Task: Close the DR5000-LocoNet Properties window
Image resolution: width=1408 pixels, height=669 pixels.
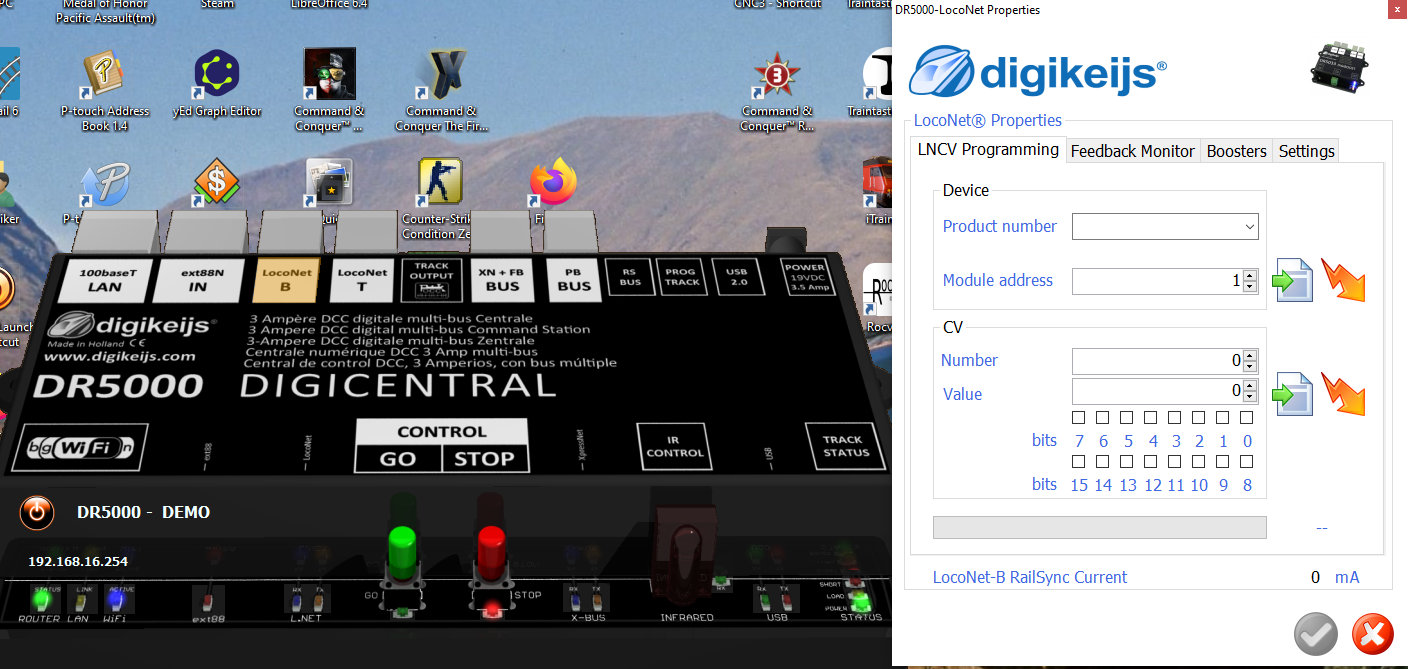Action: click(x=1396, y=10)
